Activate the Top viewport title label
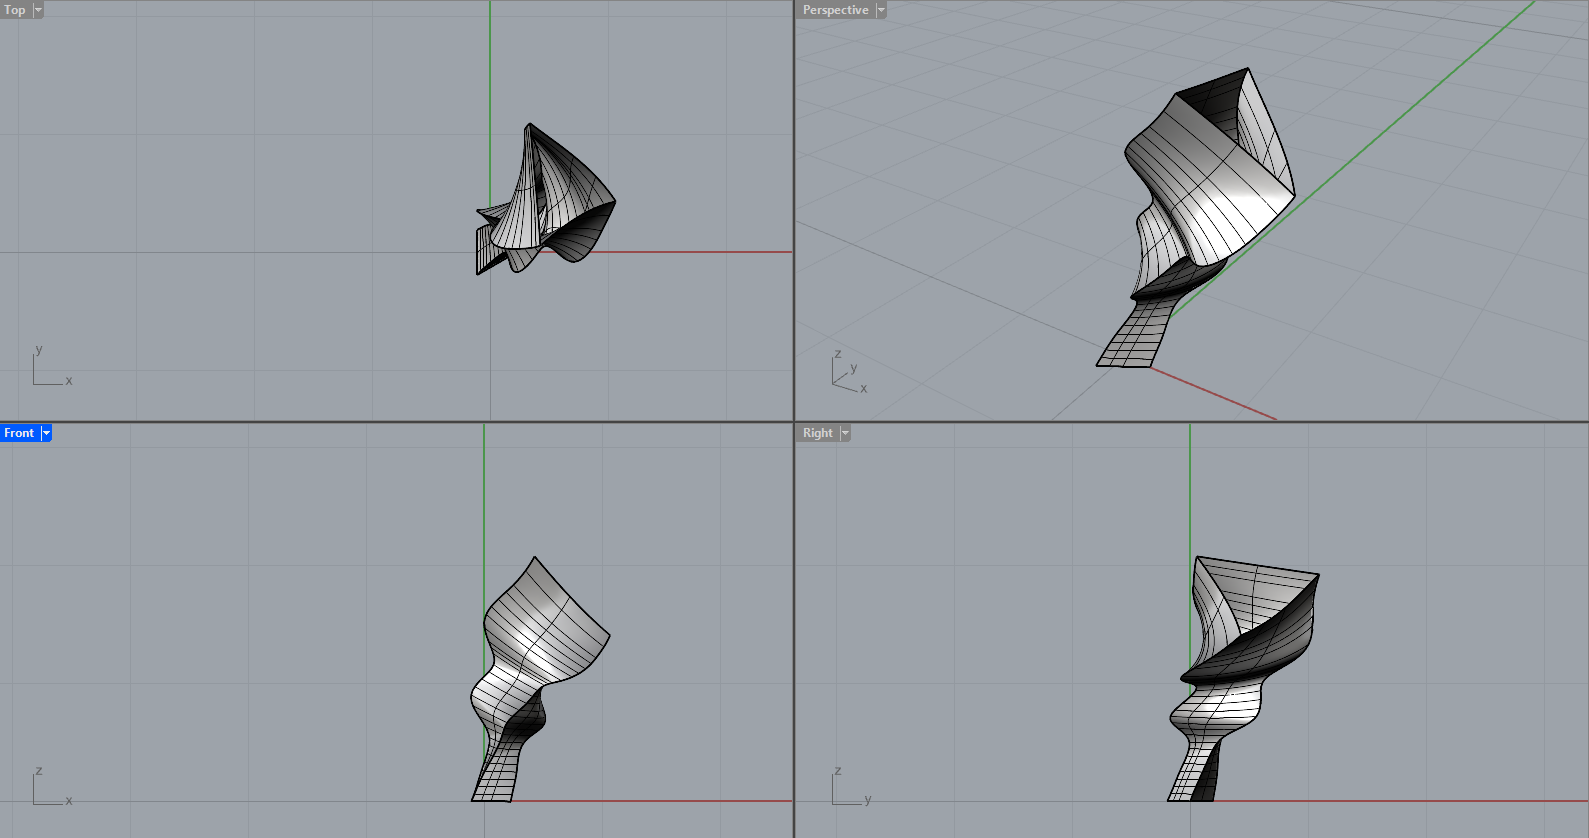Screen dimensions: 1589x838 pyautogui.click(x=15, y=10)
